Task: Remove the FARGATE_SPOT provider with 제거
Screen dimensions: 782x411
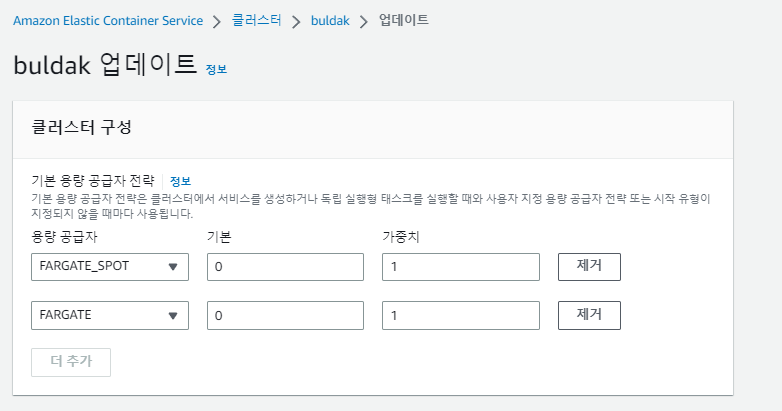Action: 589,267
